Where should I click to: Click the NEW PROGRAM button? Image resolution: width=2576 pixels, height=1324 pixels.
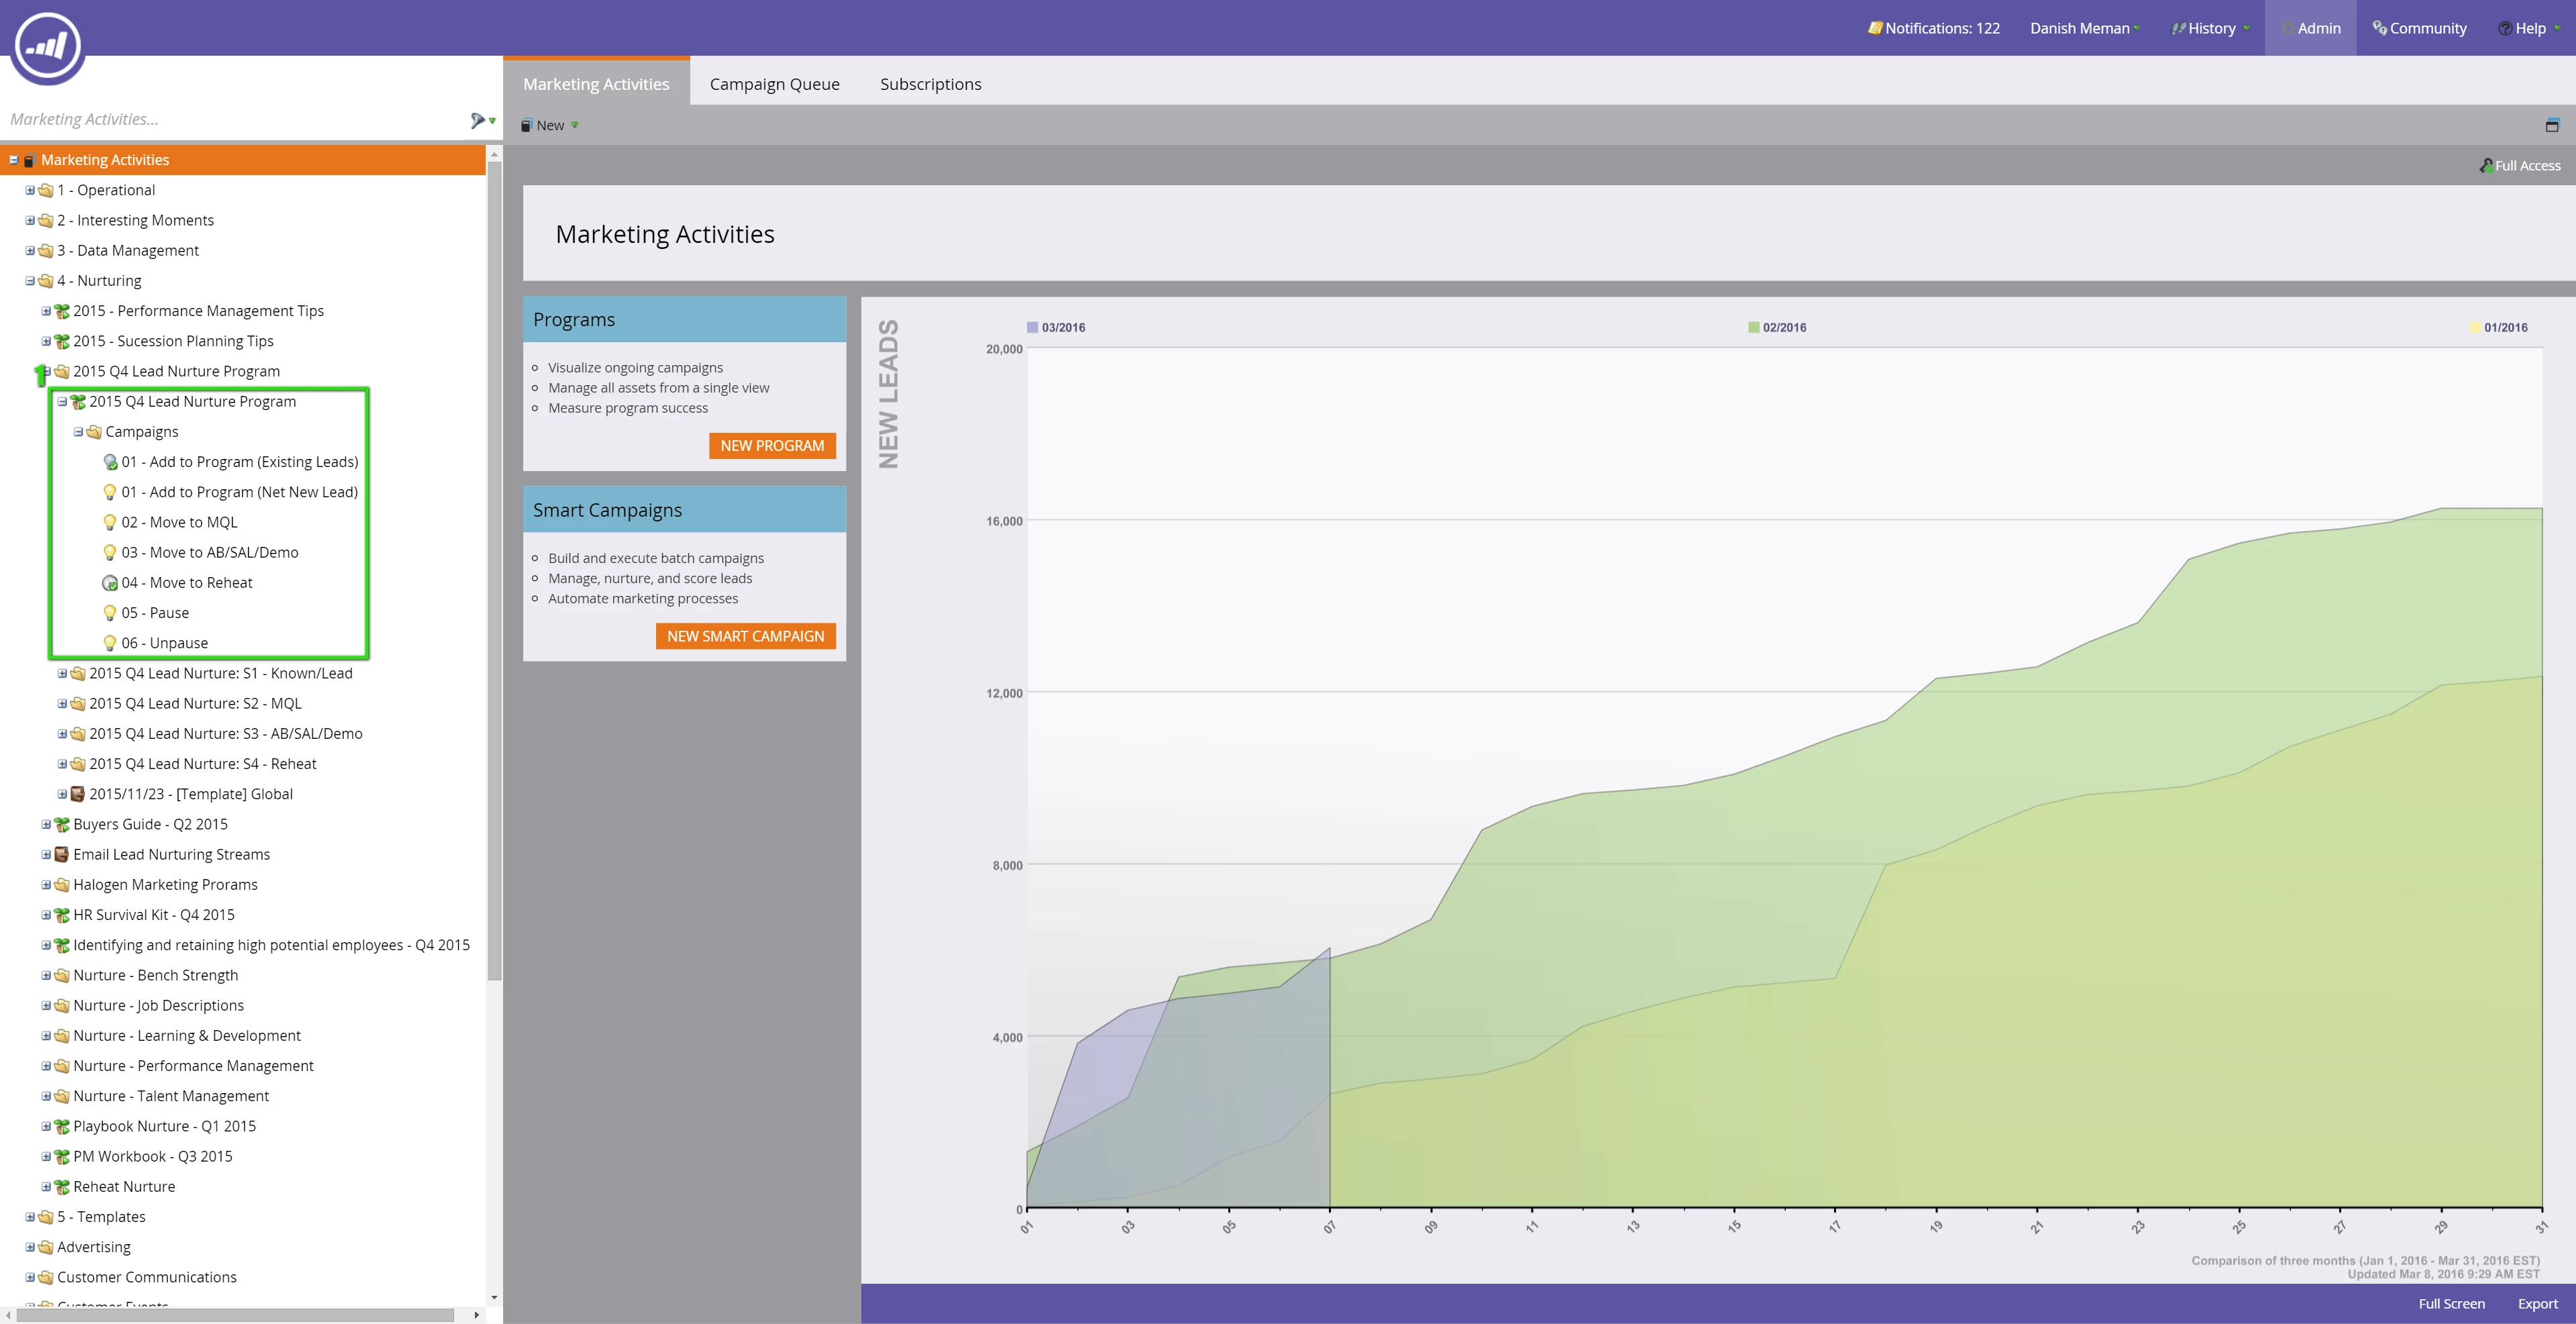tap(772, 446)
